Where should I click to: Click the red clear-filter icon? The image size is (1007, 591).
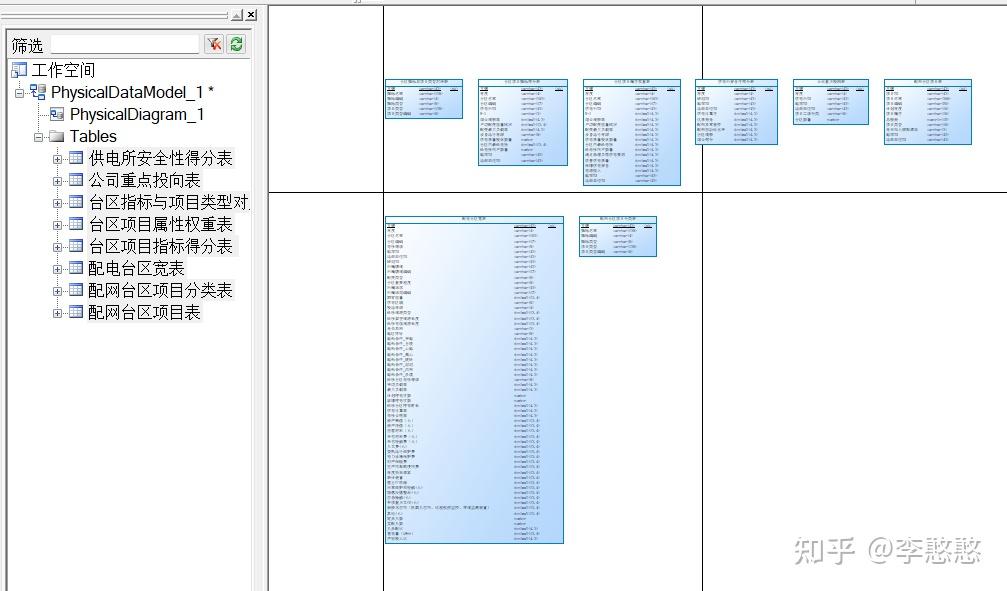(215, 42)
